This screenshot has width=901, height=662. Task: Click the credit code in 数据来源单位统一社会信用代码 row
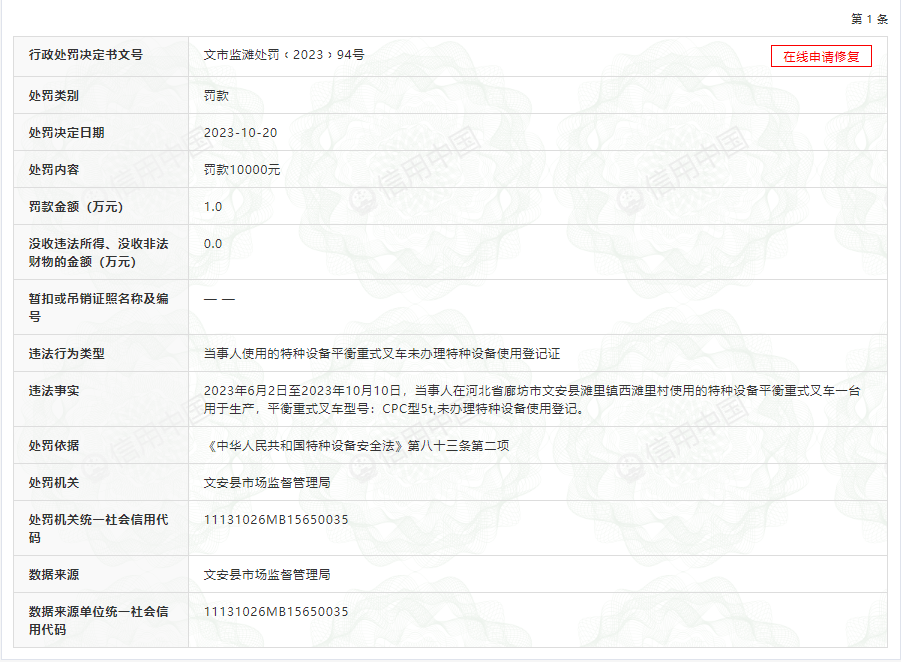pyautogui.click(x=276, y=611)
